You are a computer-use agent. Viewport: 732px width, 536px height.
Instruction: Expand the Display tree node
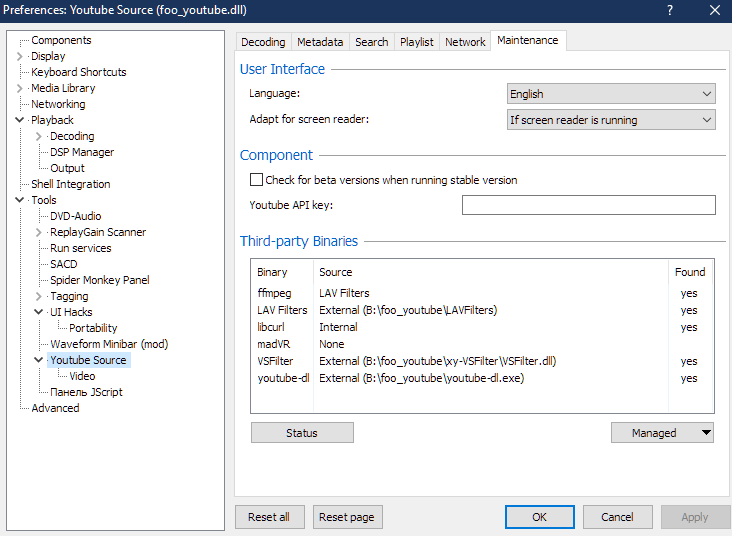pos(21,57)
